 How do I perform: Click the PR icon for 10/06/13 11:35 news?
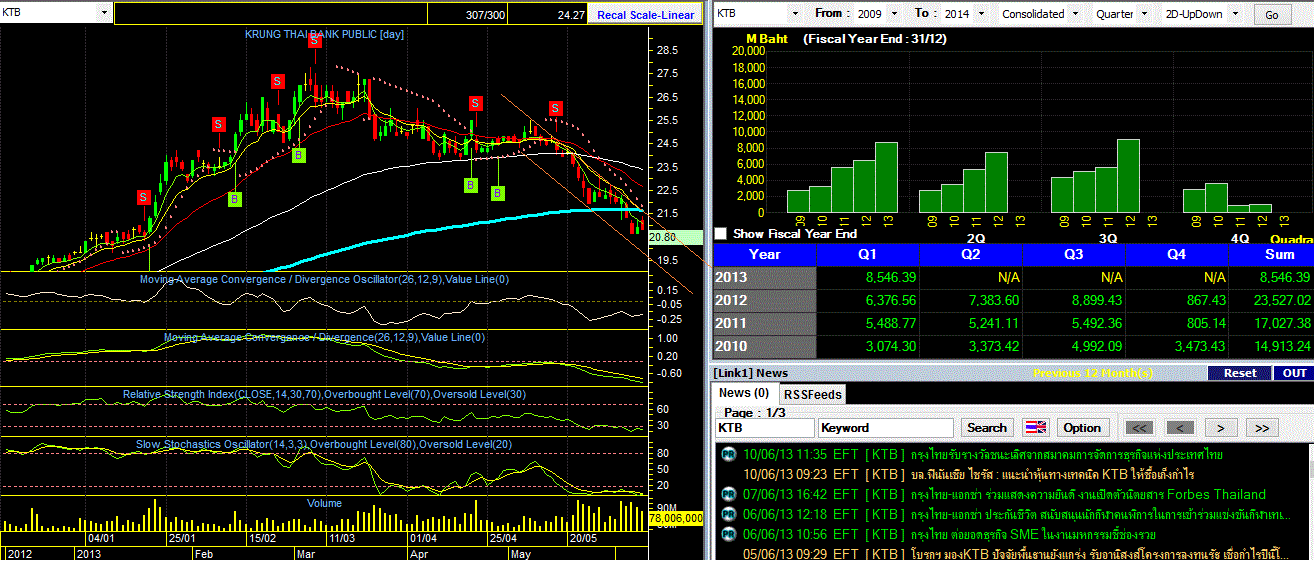click(727, 454)
